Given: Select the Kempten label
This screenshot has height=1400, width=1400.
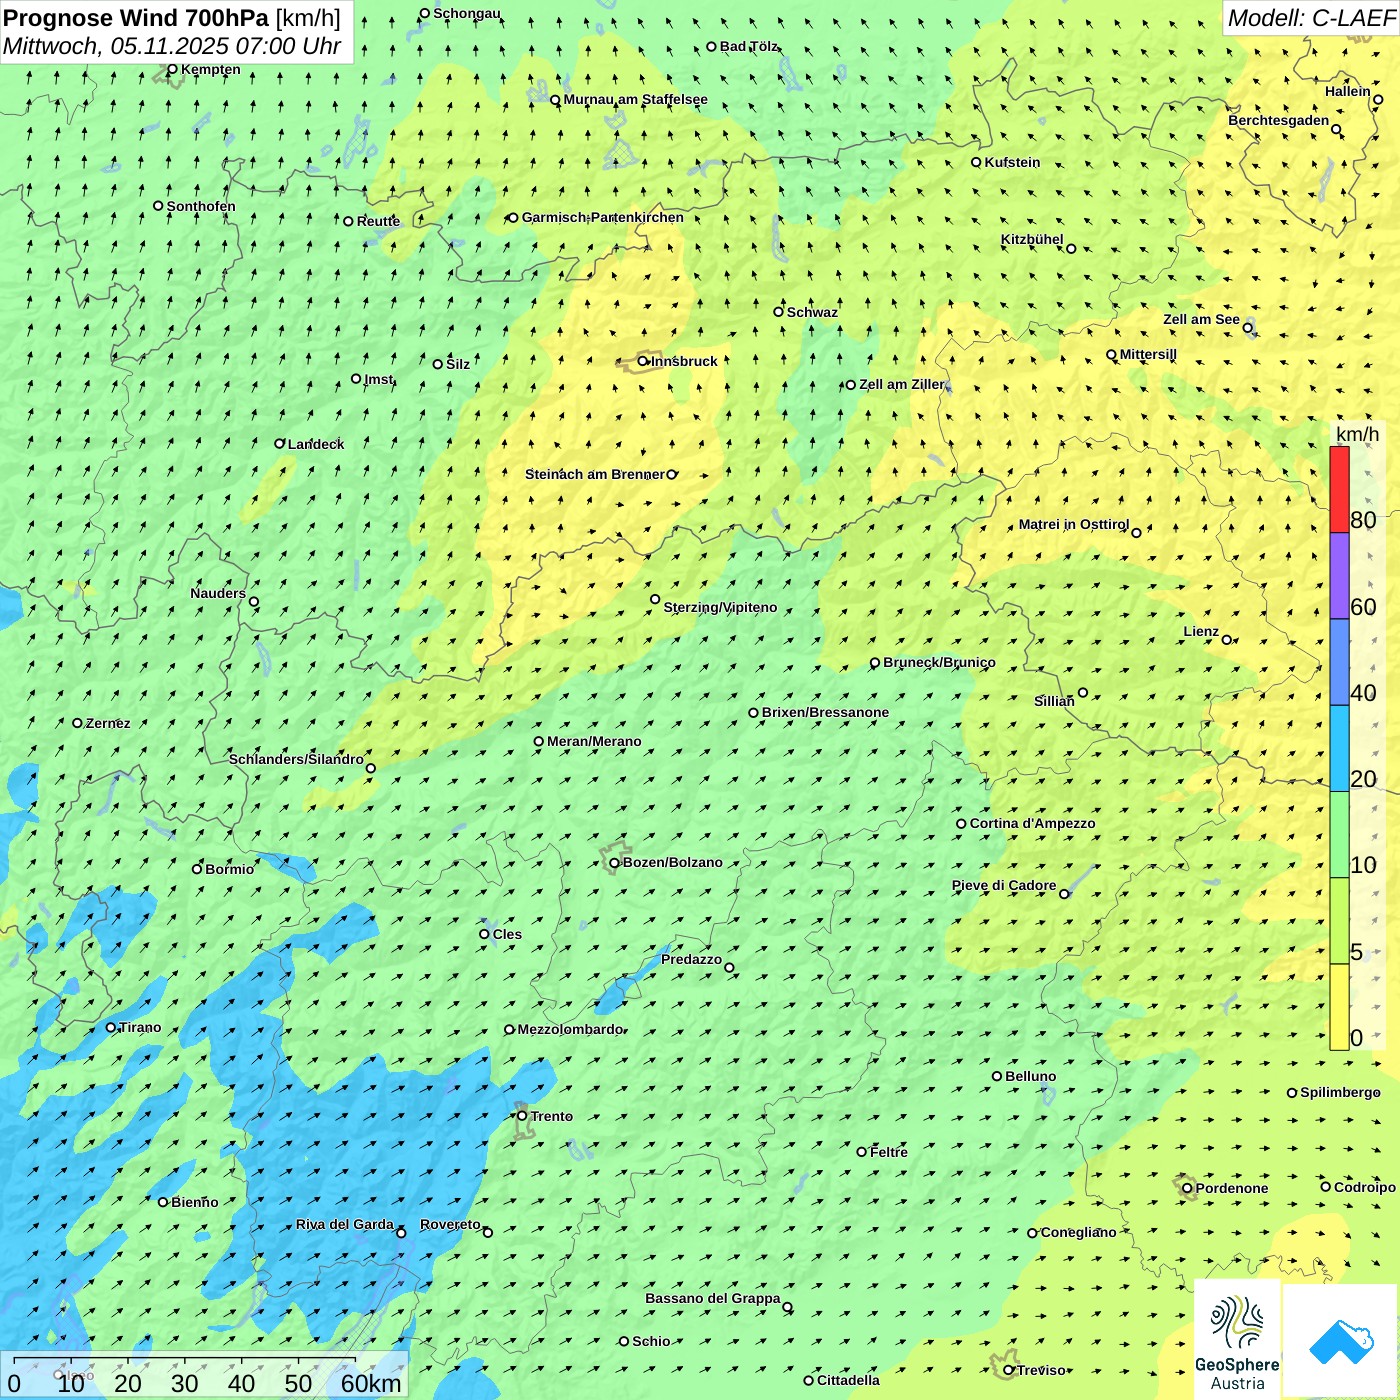Looking at the screenshot, I should click(x=211, y=70).
